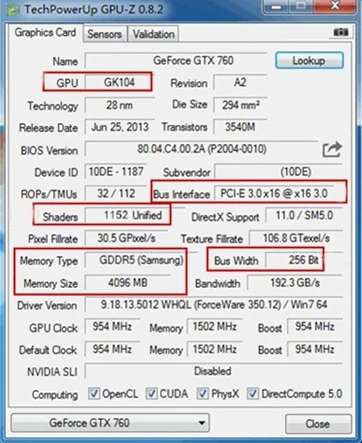Image resolution: width=362 pixels, height=443 pixels.
Task: Click the Release Date field Jun 25, 2013
Action: coord(120,127)
